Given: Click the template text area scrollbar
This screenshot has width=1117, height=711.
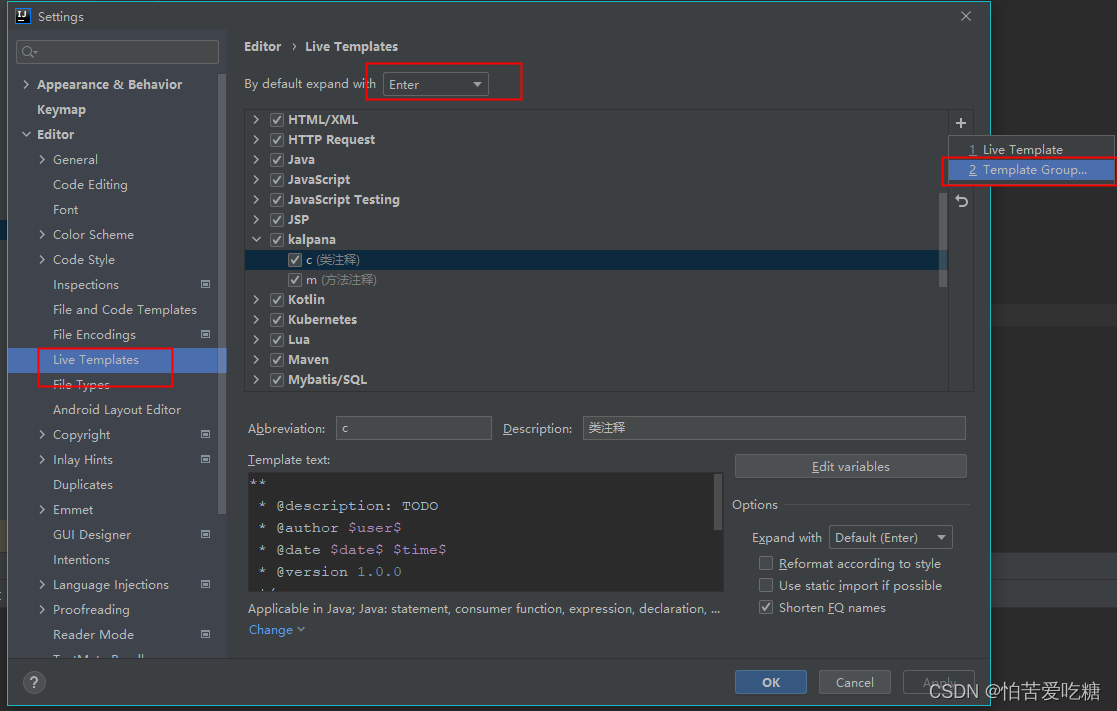Looking at the screenshot, I should [x=718, y=502].
